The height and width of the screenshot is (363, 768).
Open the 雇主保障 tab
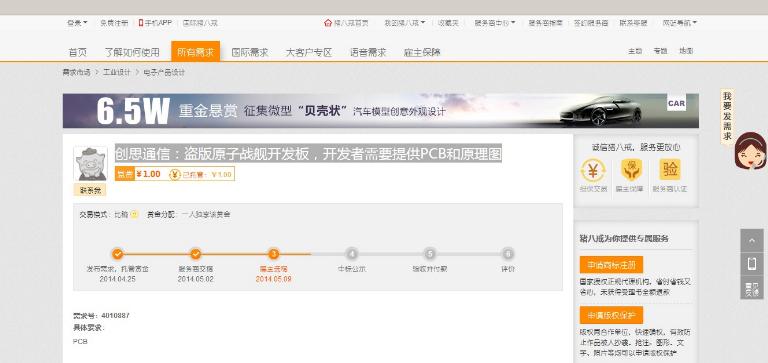422,52
